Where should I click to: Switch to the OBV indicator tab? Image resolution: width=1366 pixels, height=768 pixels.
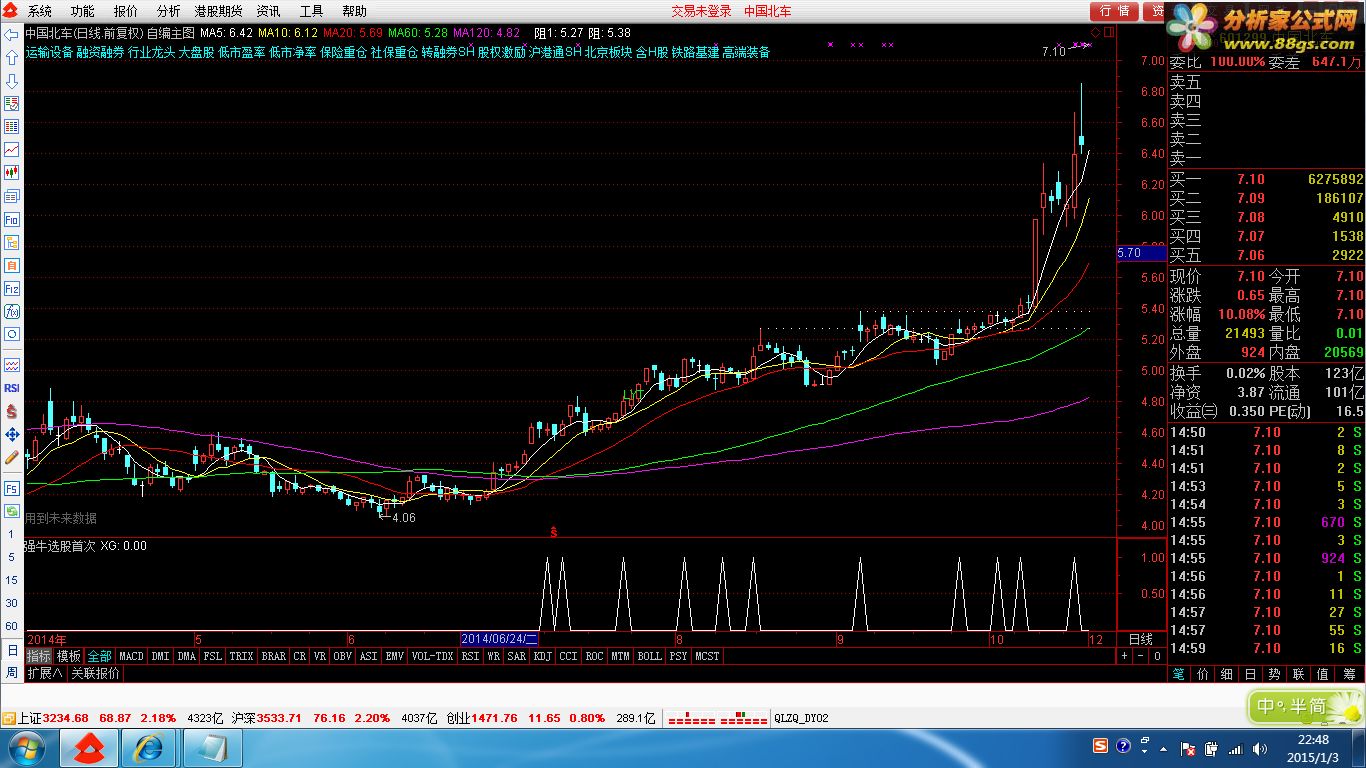[x=342, y=656]
